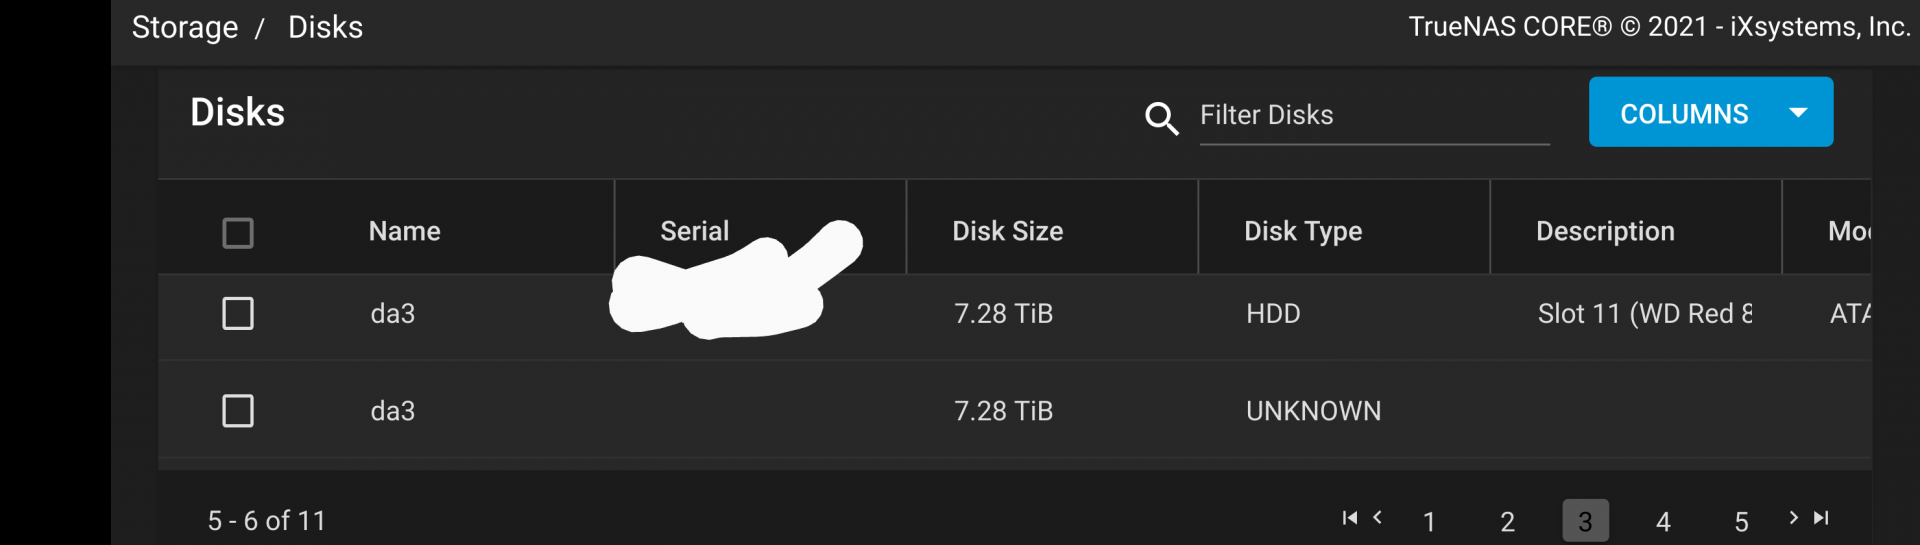Check the da3 HDD row checkbox

(x=238, y=313)
